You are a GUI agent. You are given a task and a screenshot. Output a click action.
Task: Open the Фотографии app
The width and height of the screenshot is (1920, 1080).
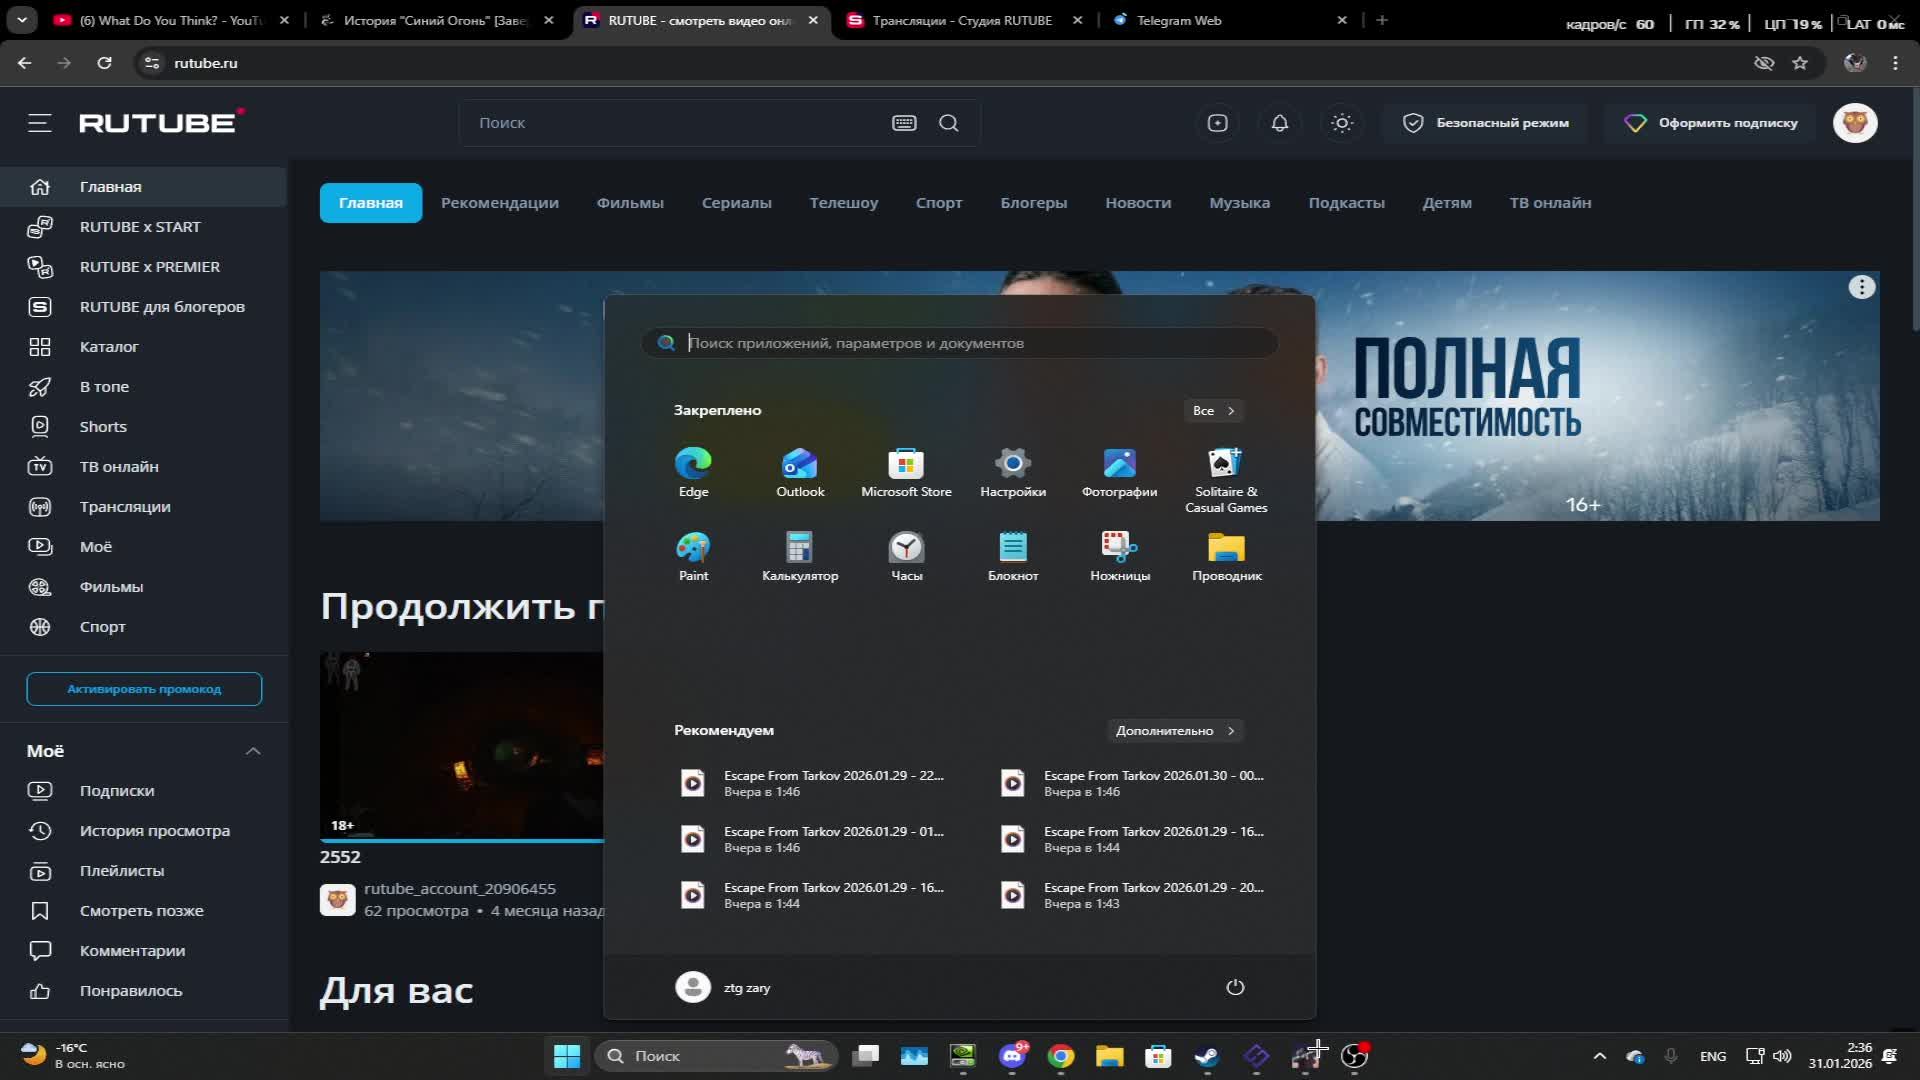pyautogui.click(x=1119, y=472)
